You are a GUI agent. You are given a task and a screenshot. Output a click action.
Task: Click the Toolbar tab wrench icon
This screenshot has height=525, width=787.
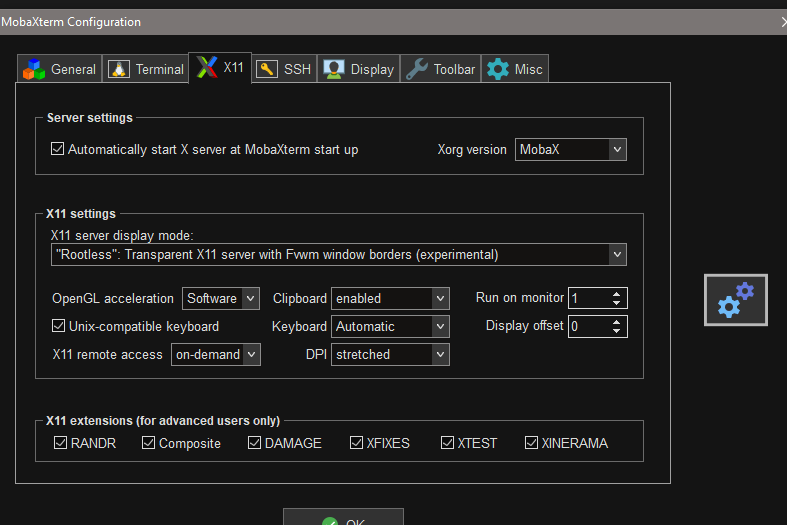pyautogui.click(x=417, y=69)
